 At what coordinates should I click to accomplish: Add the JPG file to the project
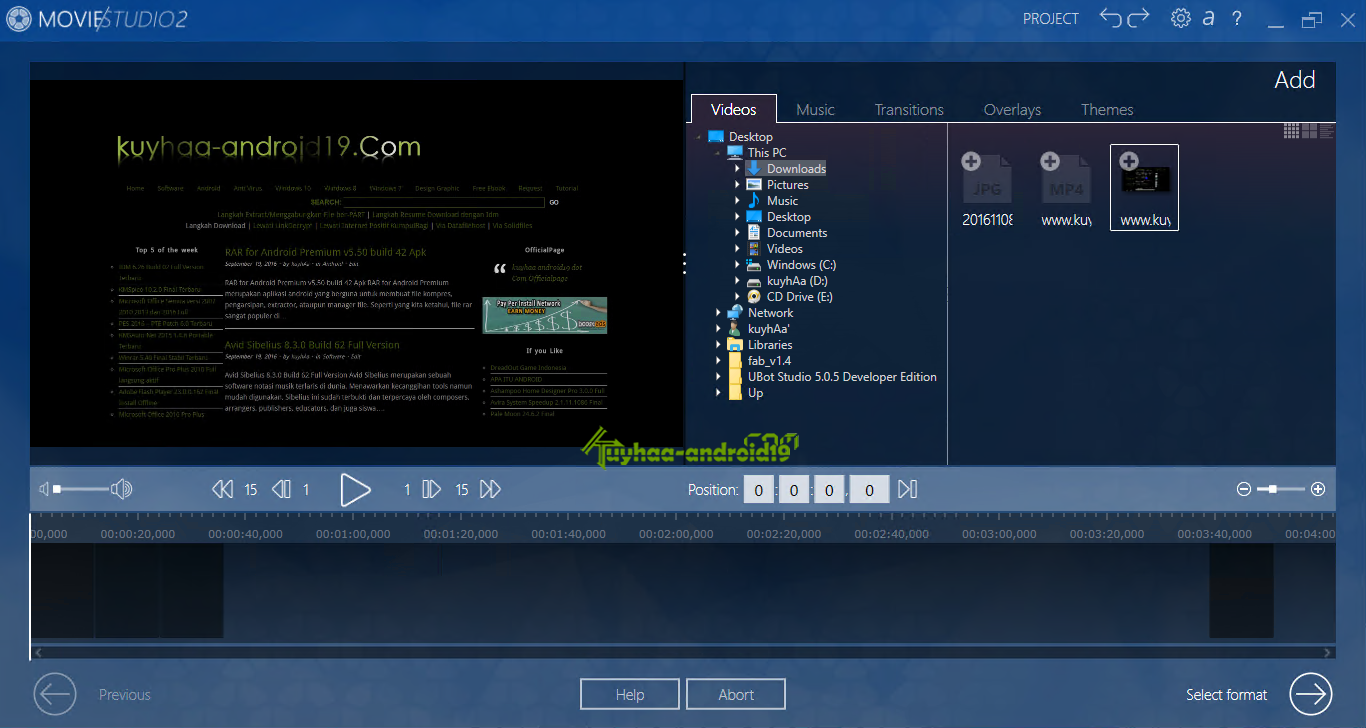tap(970, 161)
